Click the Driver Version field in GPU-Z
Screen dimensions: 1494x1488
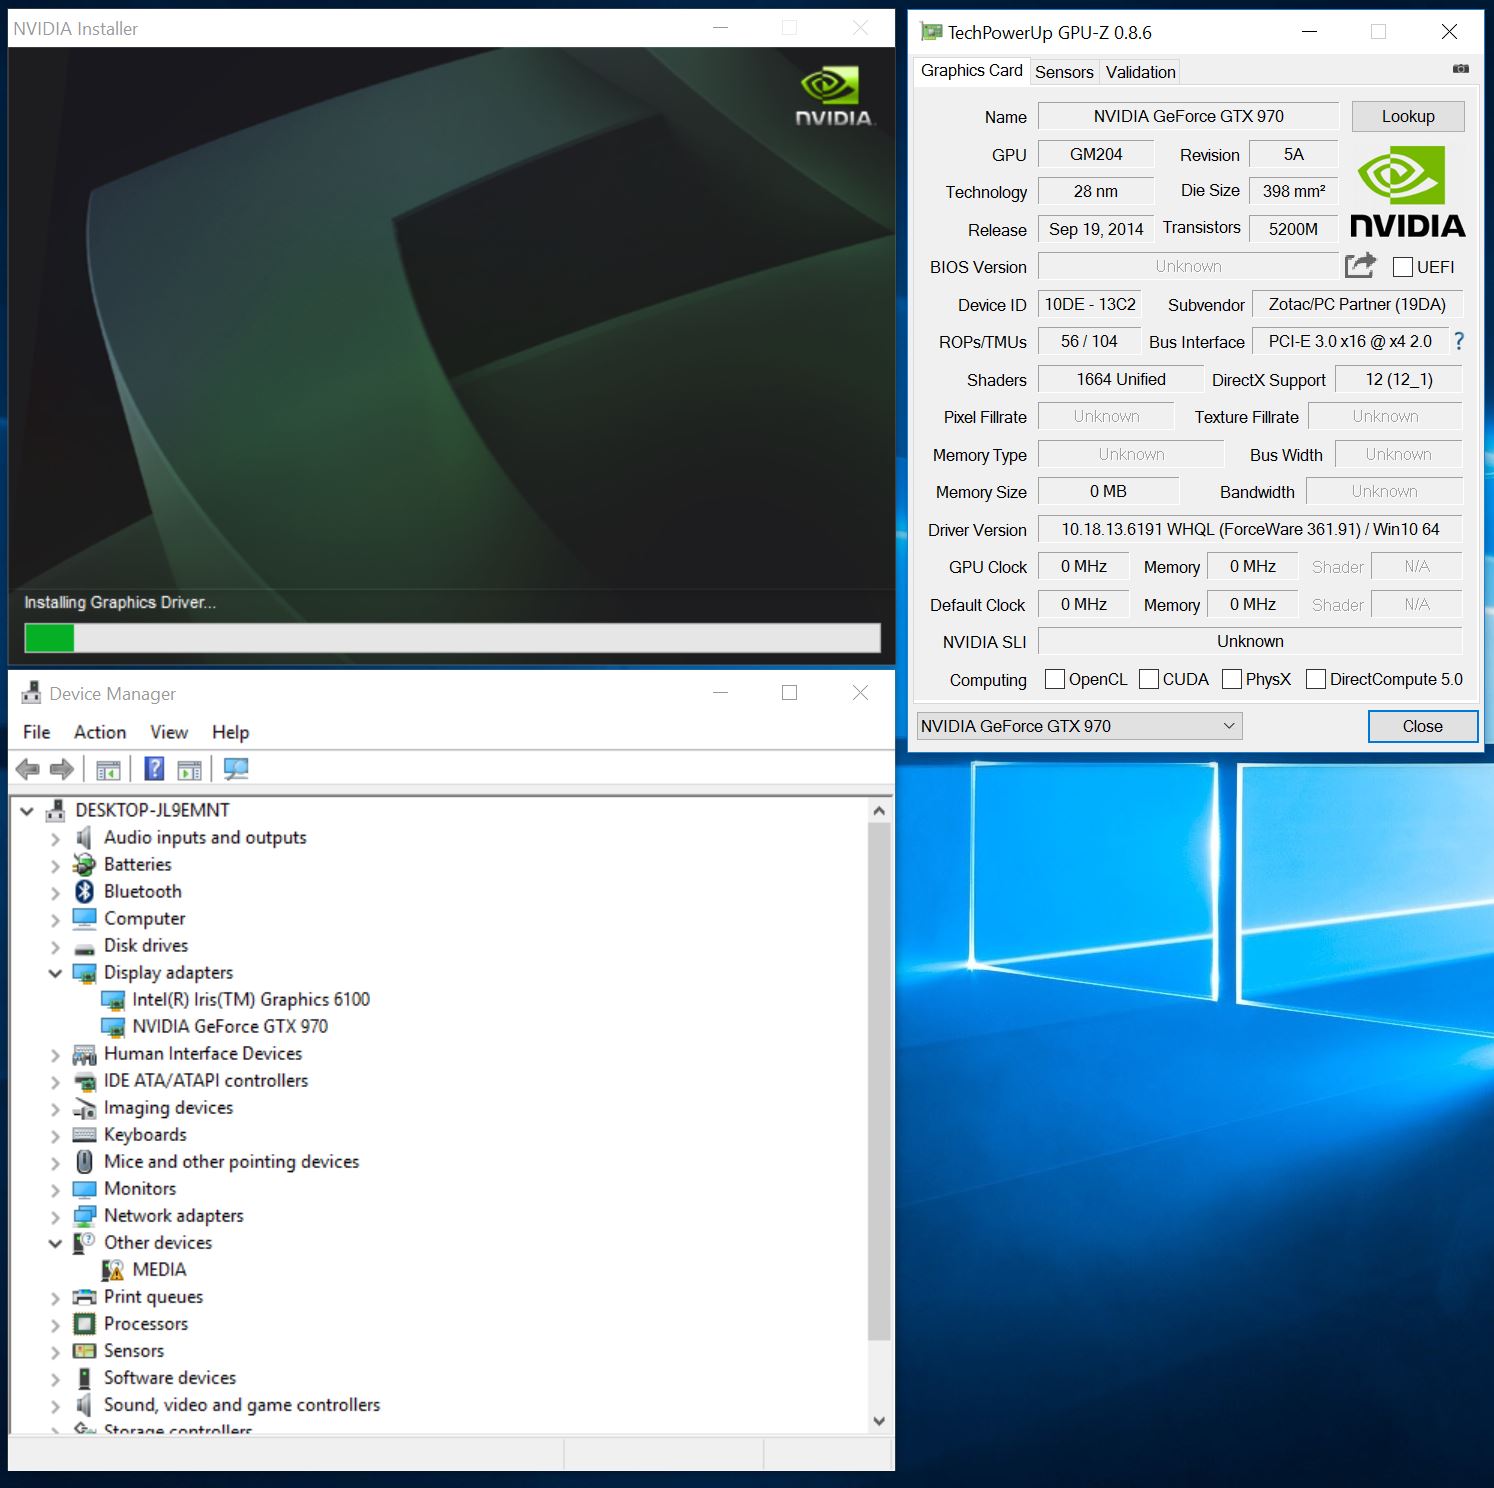tap(1250, 529)
